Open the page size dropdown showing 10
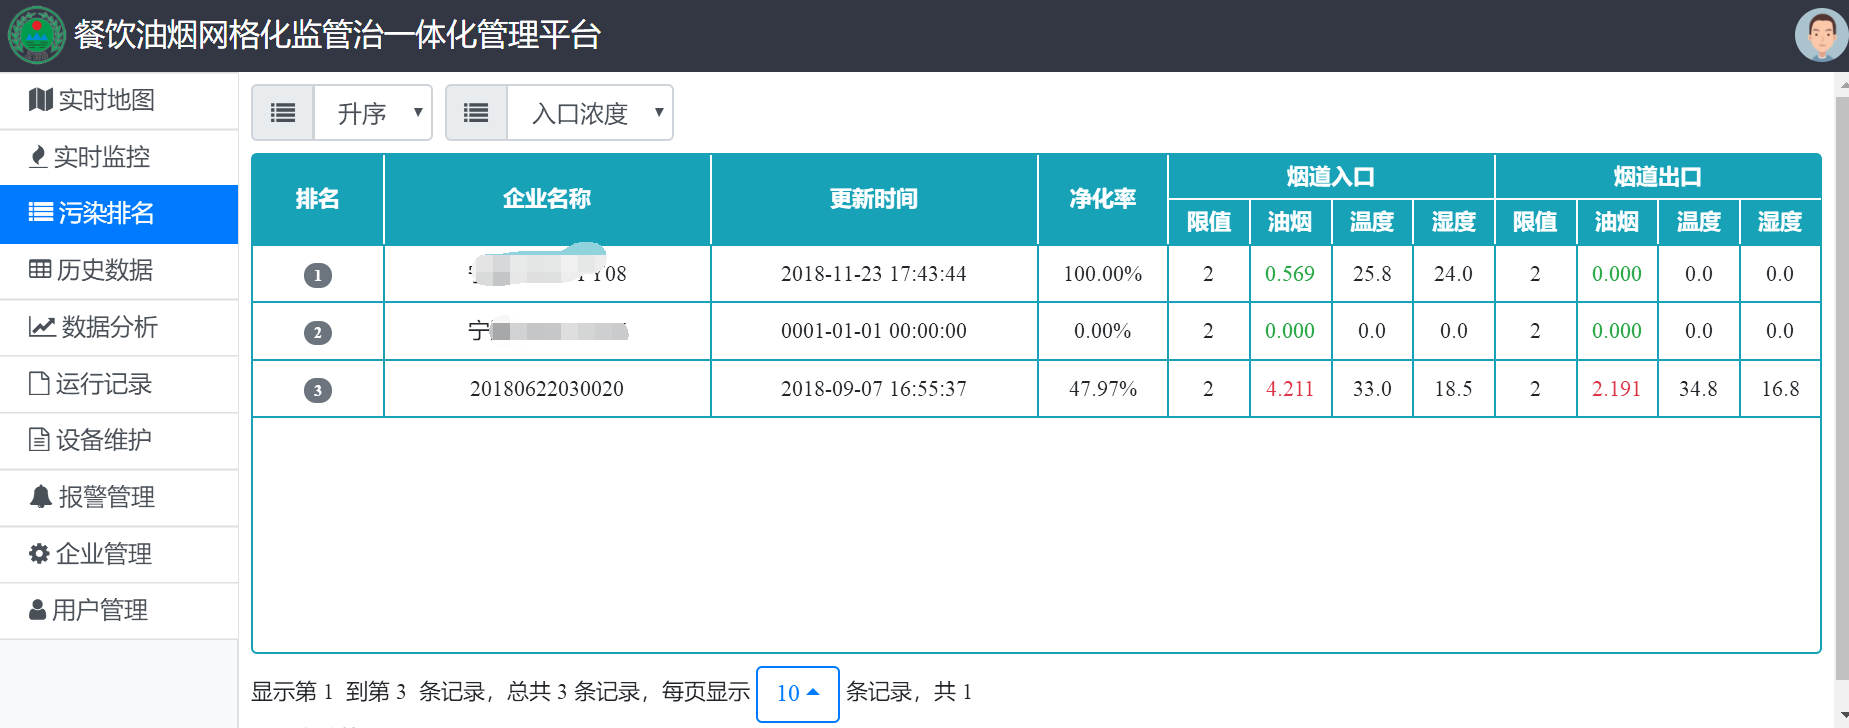Image resolution: width=1849 pixels, height=728 pixels. pos(797,693)
